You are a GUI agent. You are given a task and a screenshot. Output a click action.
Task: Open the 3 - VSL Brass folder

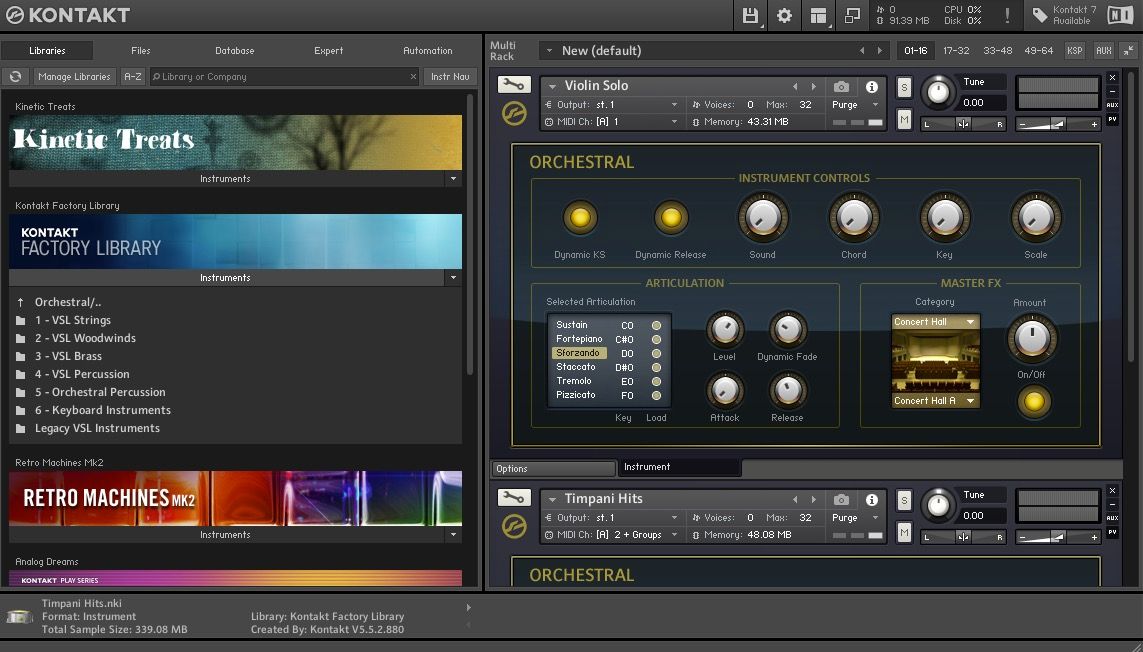click(68, 356)
